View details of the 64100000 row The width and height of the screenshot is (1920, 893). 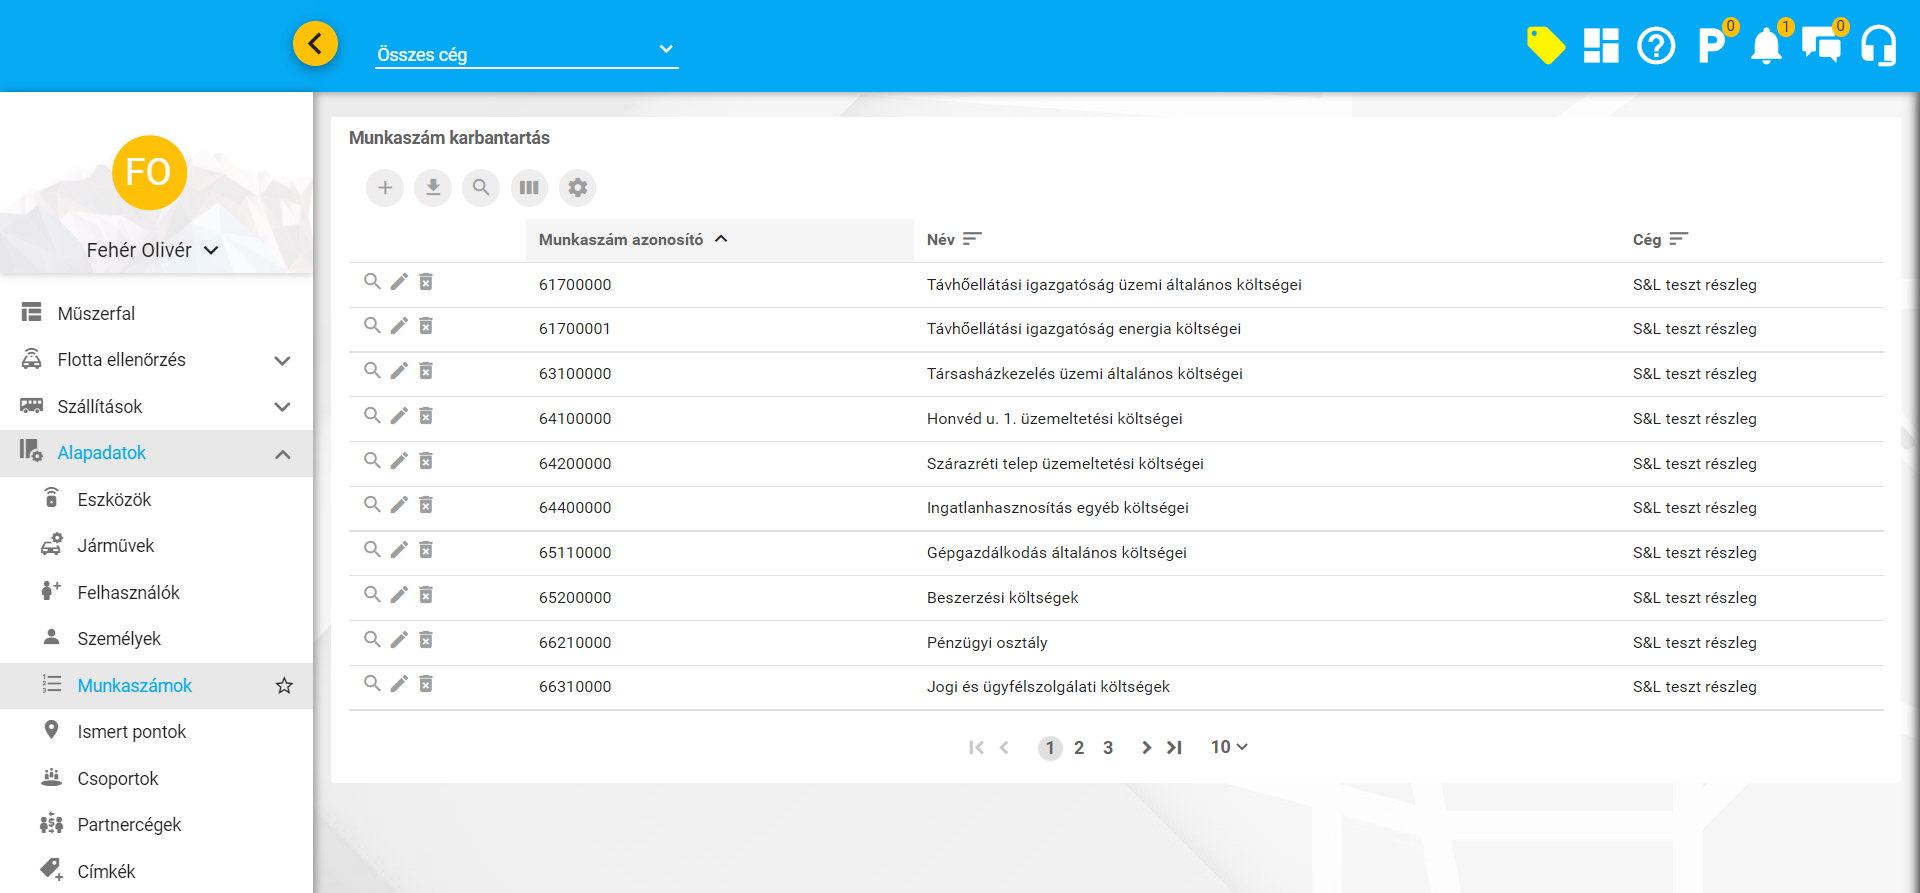coord(372,415)
